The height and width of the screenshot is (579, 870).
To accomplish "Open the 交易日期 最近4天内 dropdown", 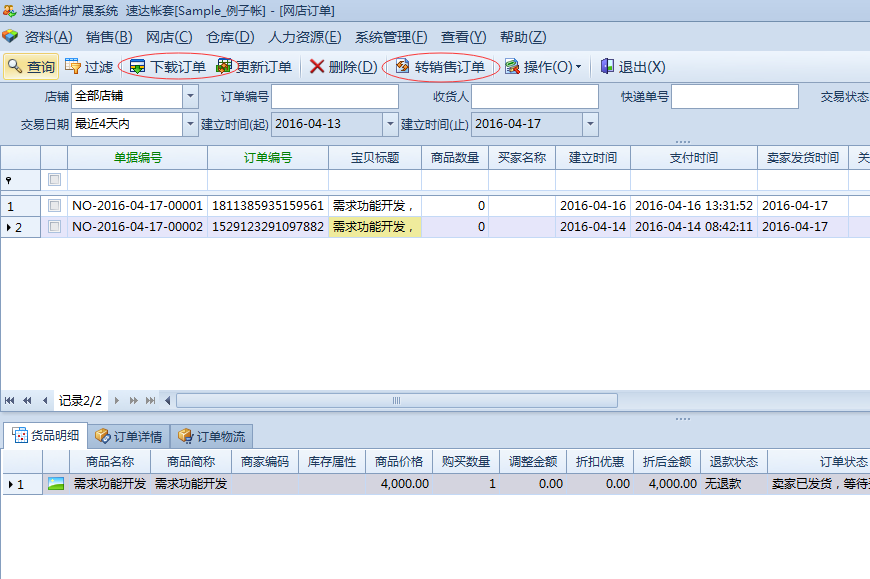I will tap(190, 124).
